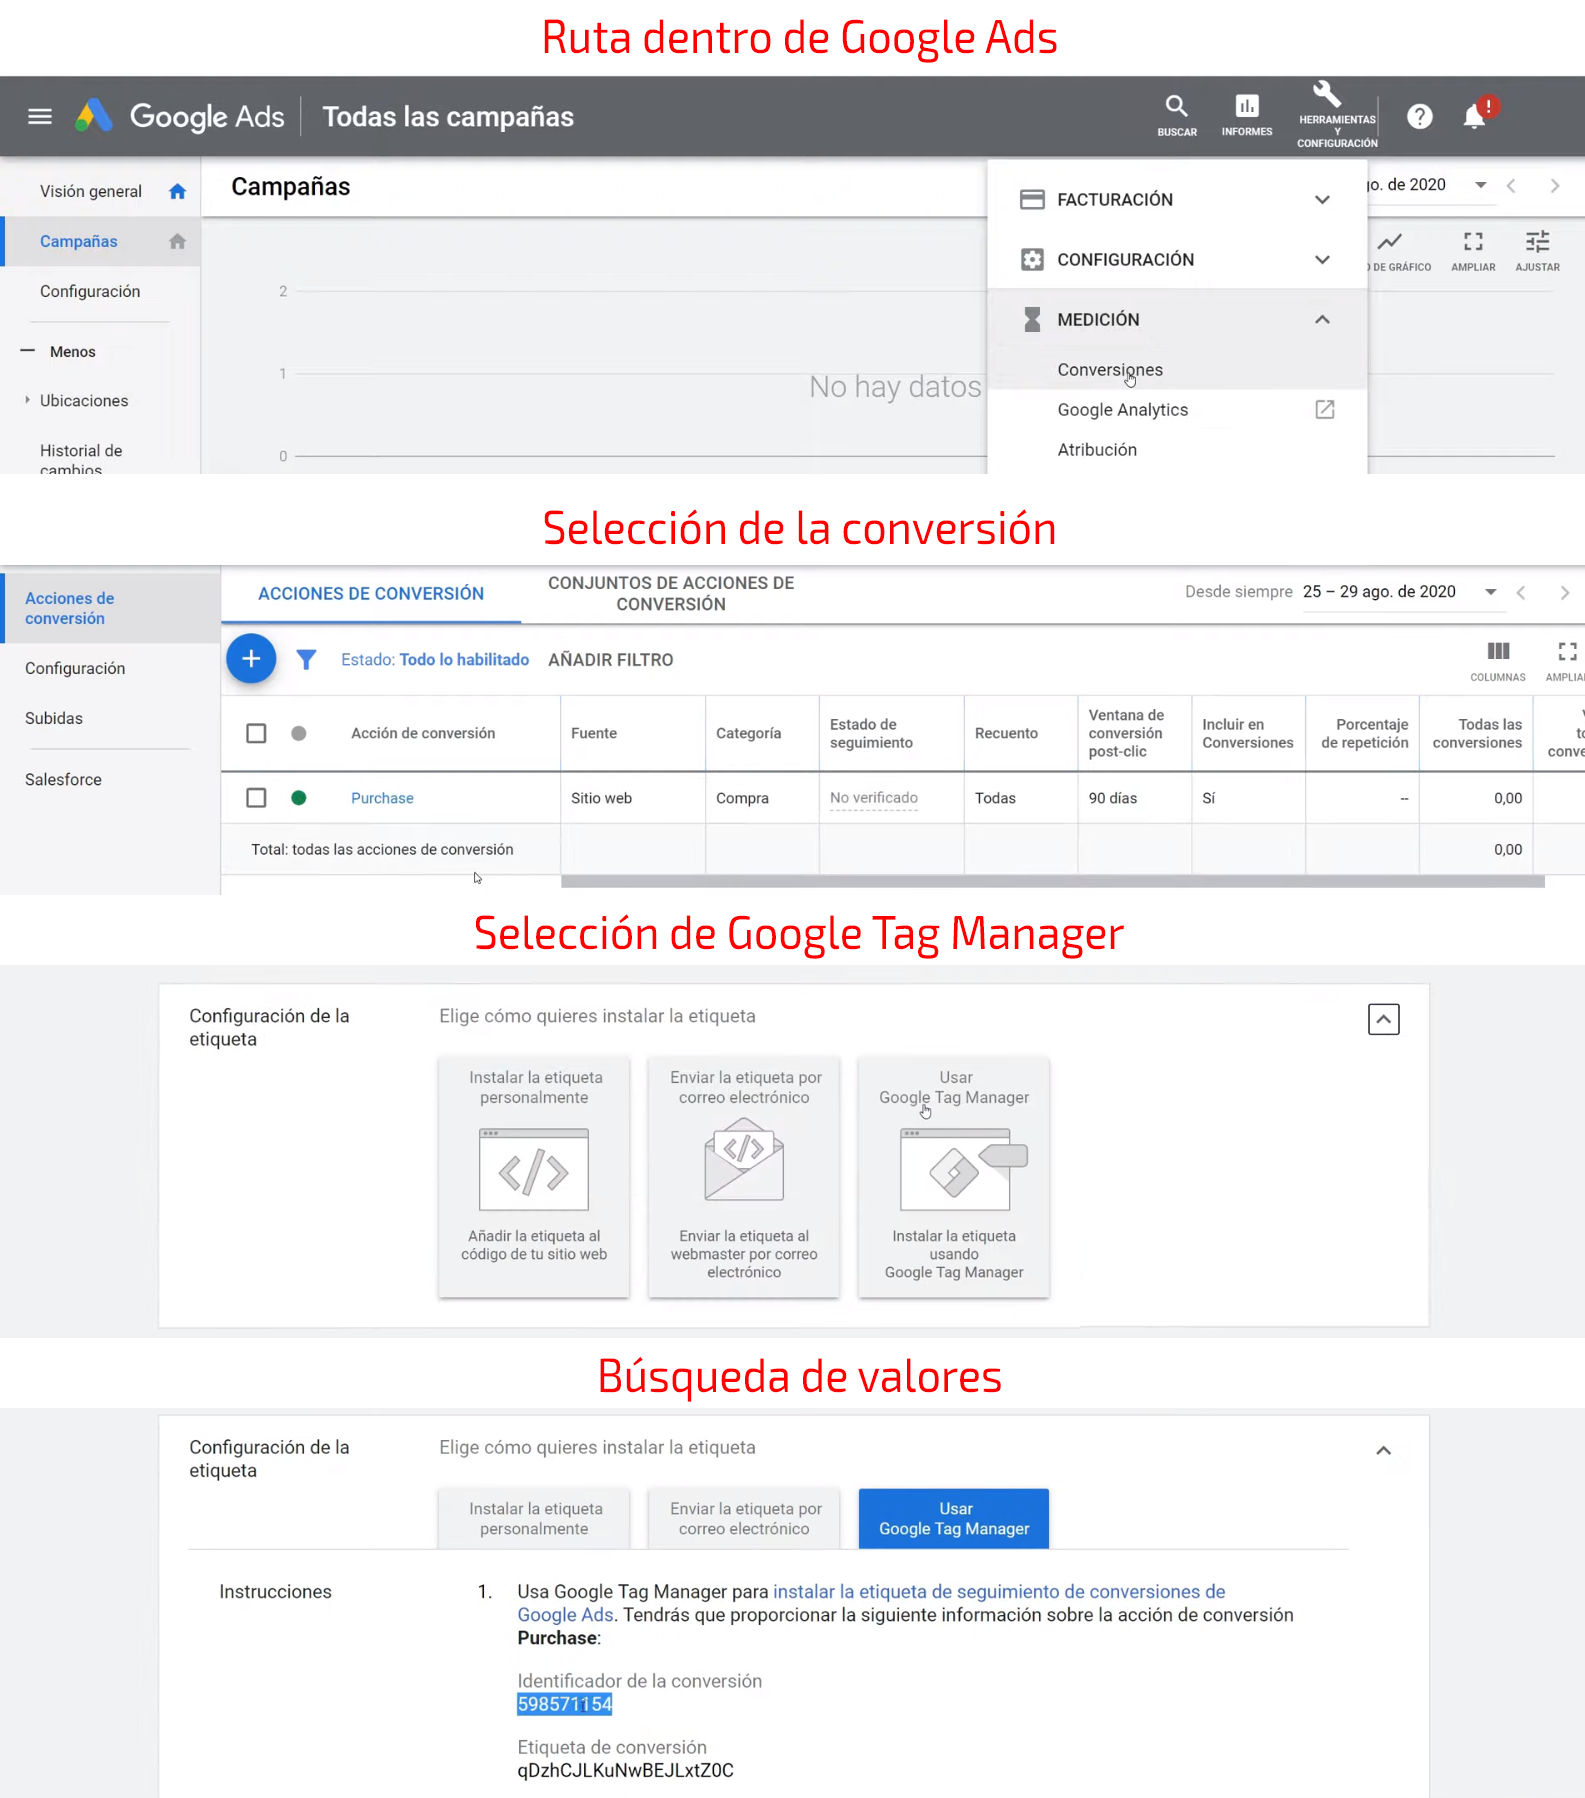Viewport: 1585px width, 1798px height.
Task: Collapse the Medición section
Action: tap(1322, 319)
